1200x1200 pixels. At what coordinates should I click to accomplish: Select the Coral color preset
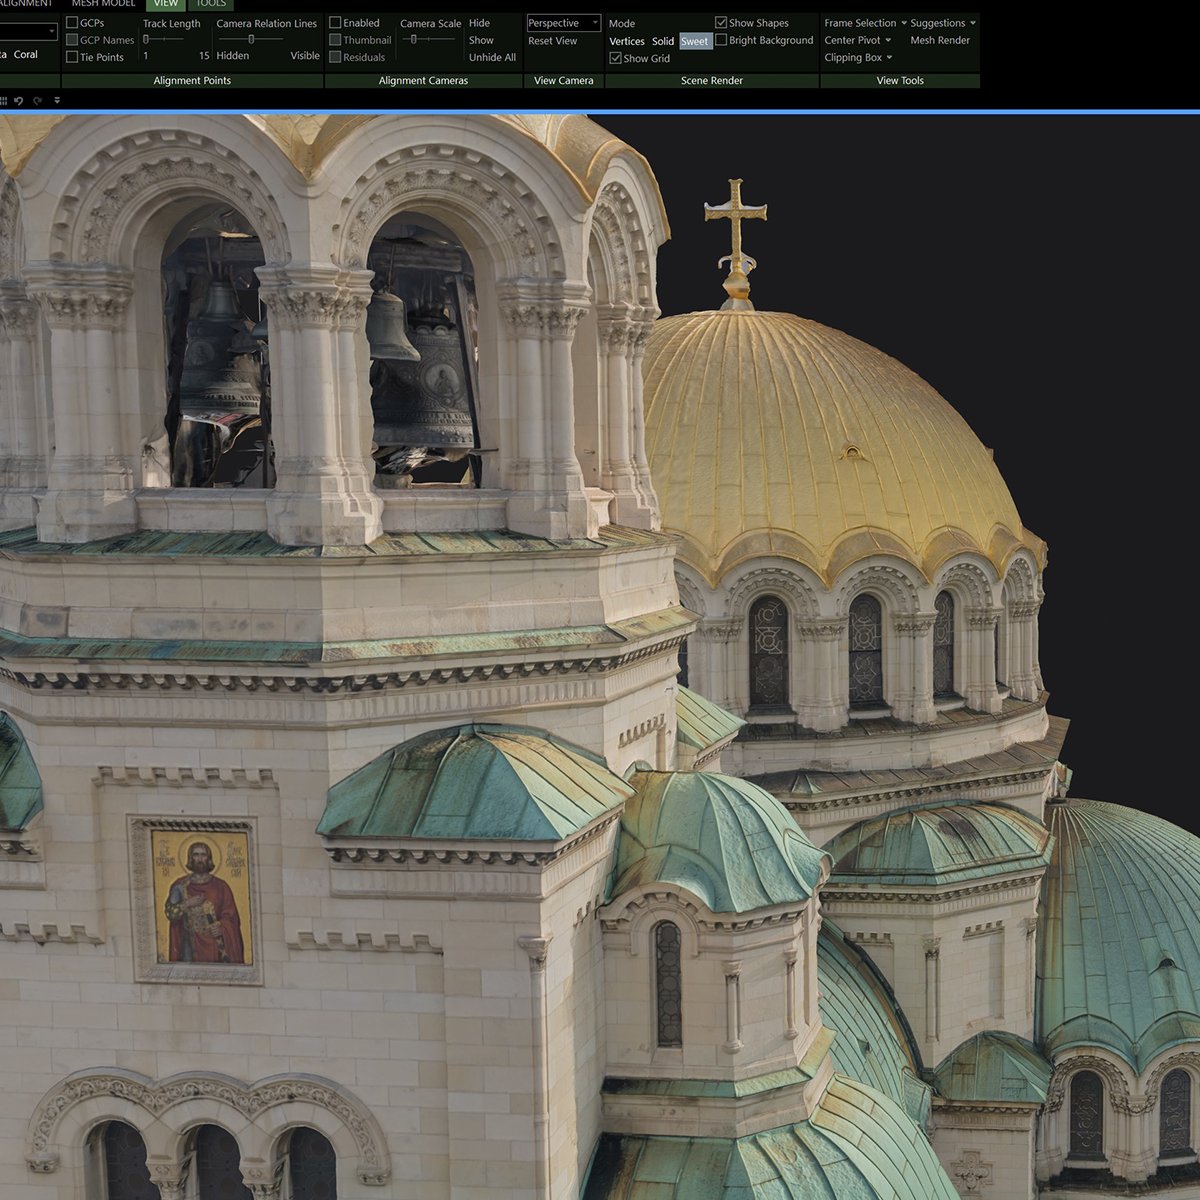pos(28,55)
